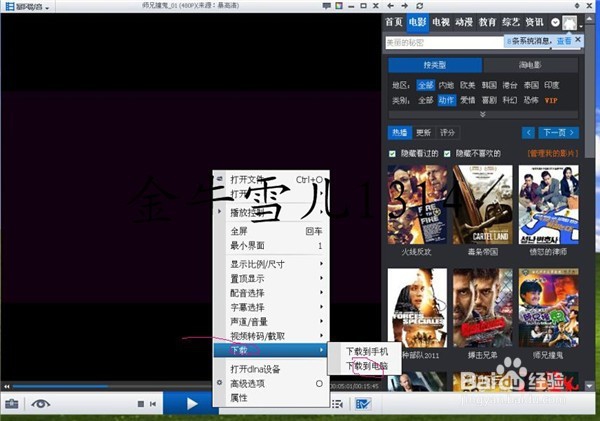
Task: Refresh the online panel with the reload icon
Action: pos(419,6)
